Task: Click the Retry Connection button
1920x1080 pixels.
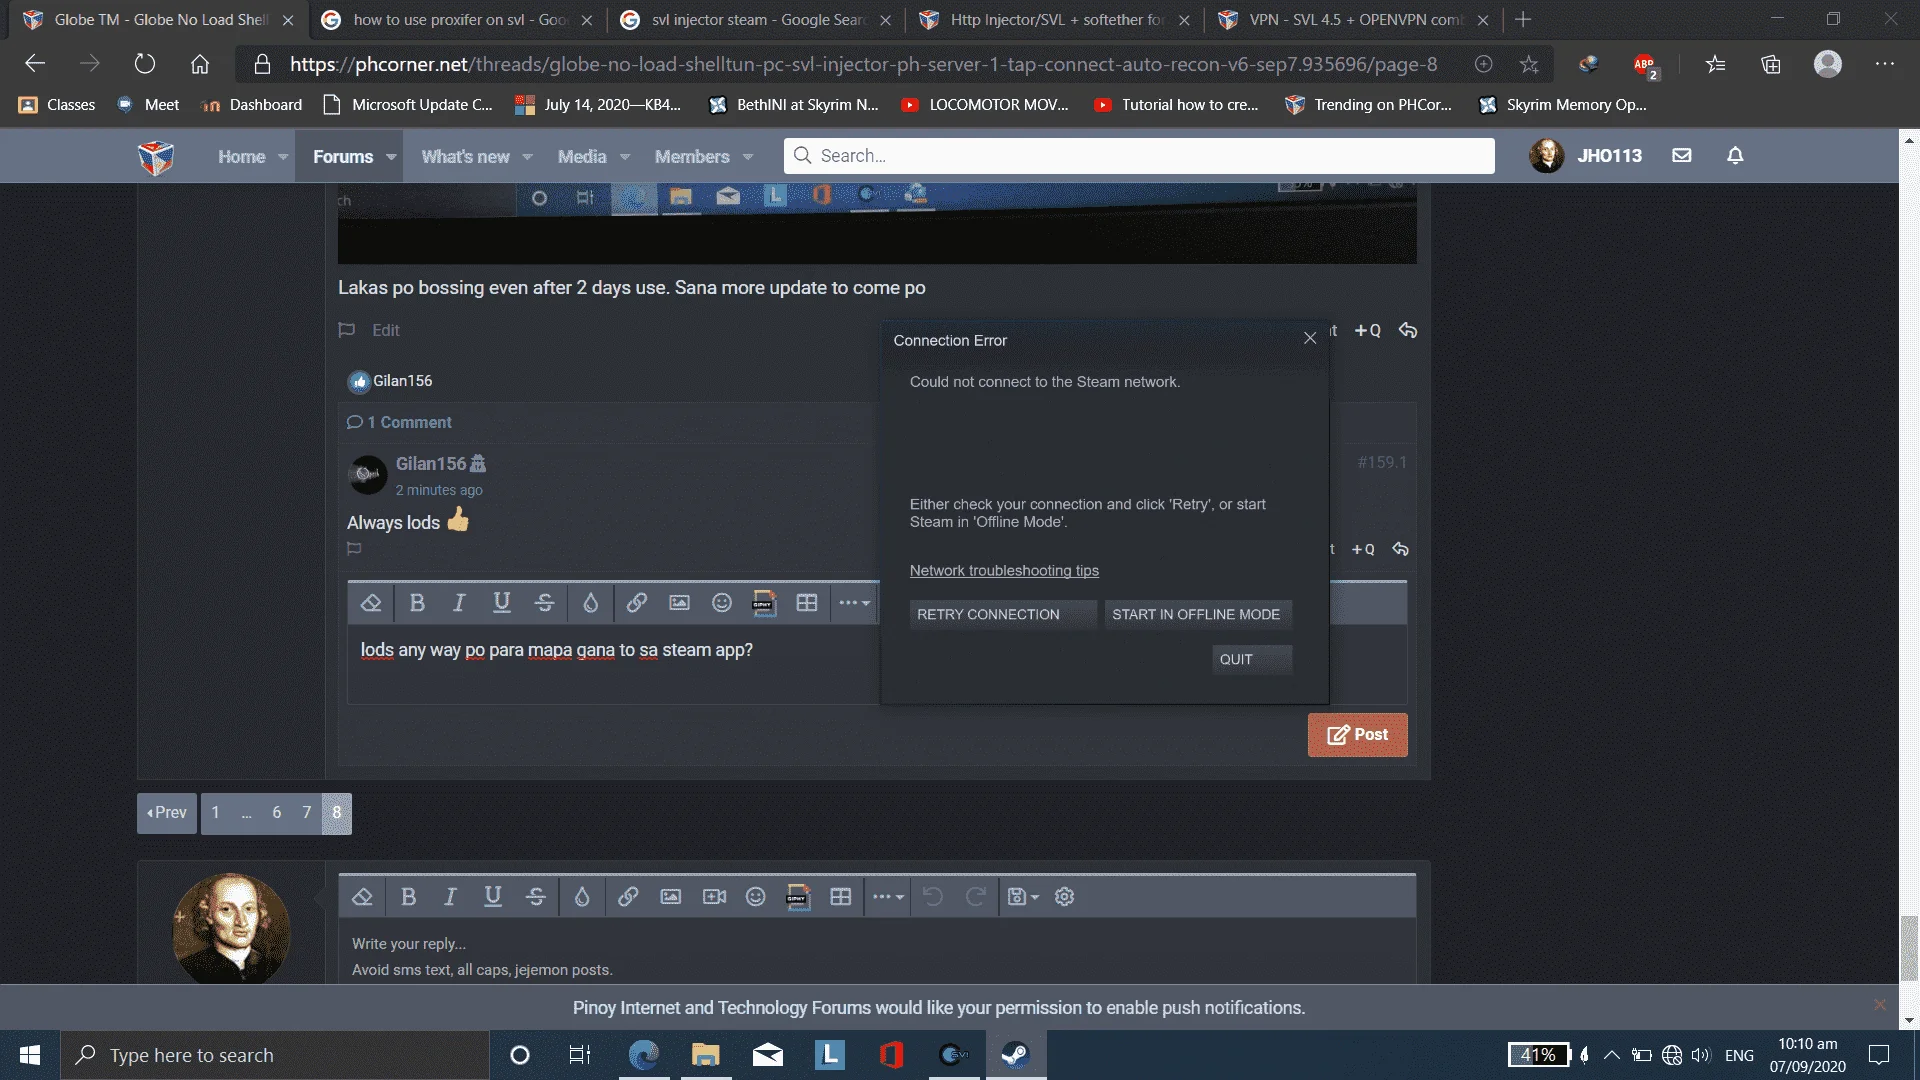Action: 1002,614
